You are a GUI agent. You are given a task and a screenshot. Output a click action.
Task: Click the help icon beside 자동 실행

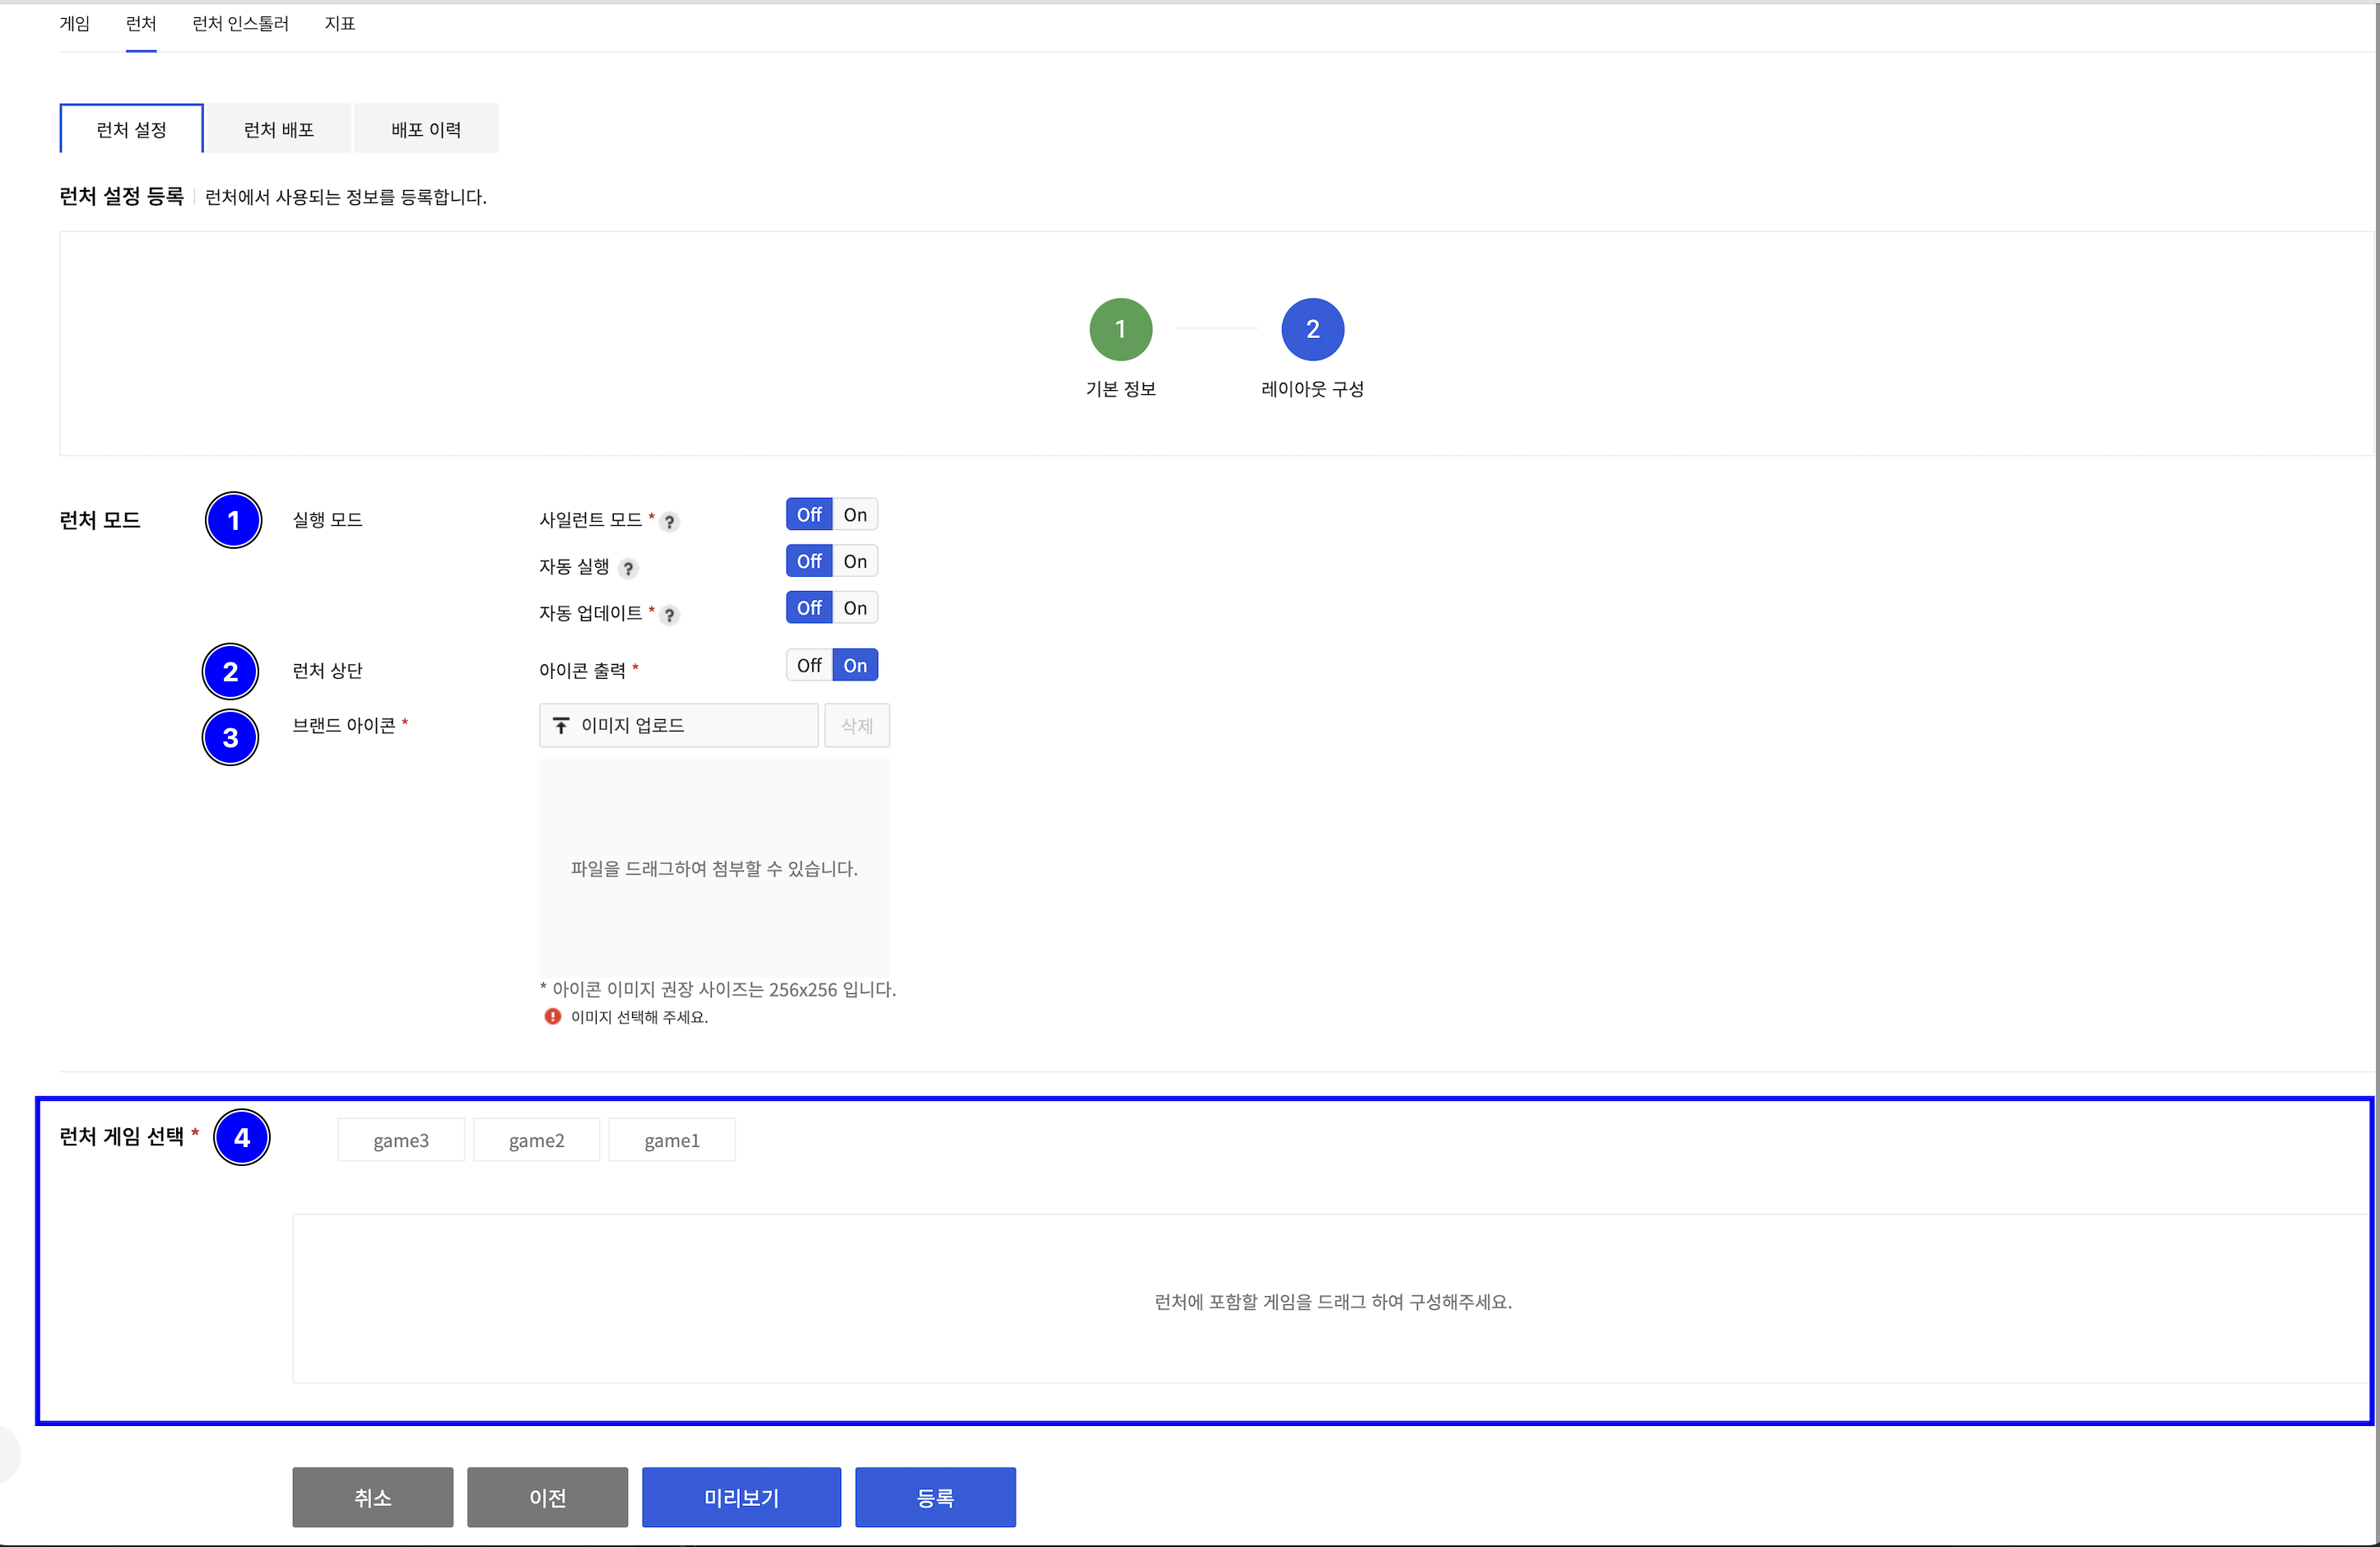tap(629, 568)
